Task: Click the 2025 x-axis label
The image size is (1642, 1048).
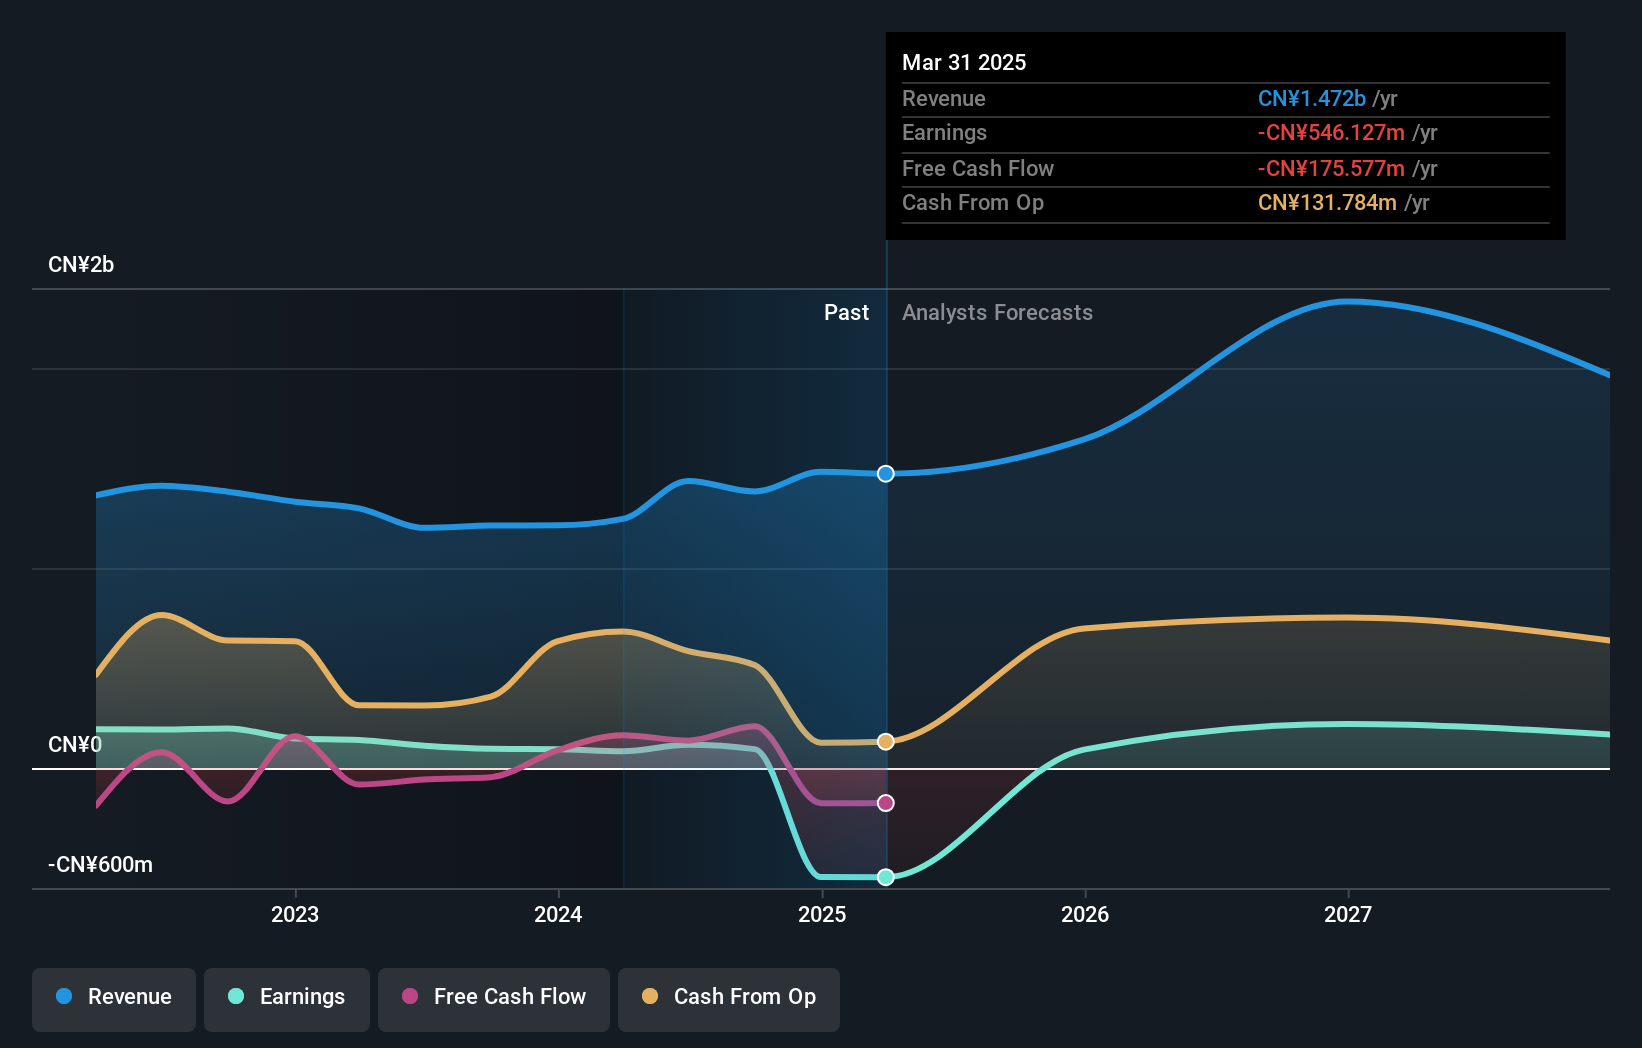Action: [x=822, y=914]
